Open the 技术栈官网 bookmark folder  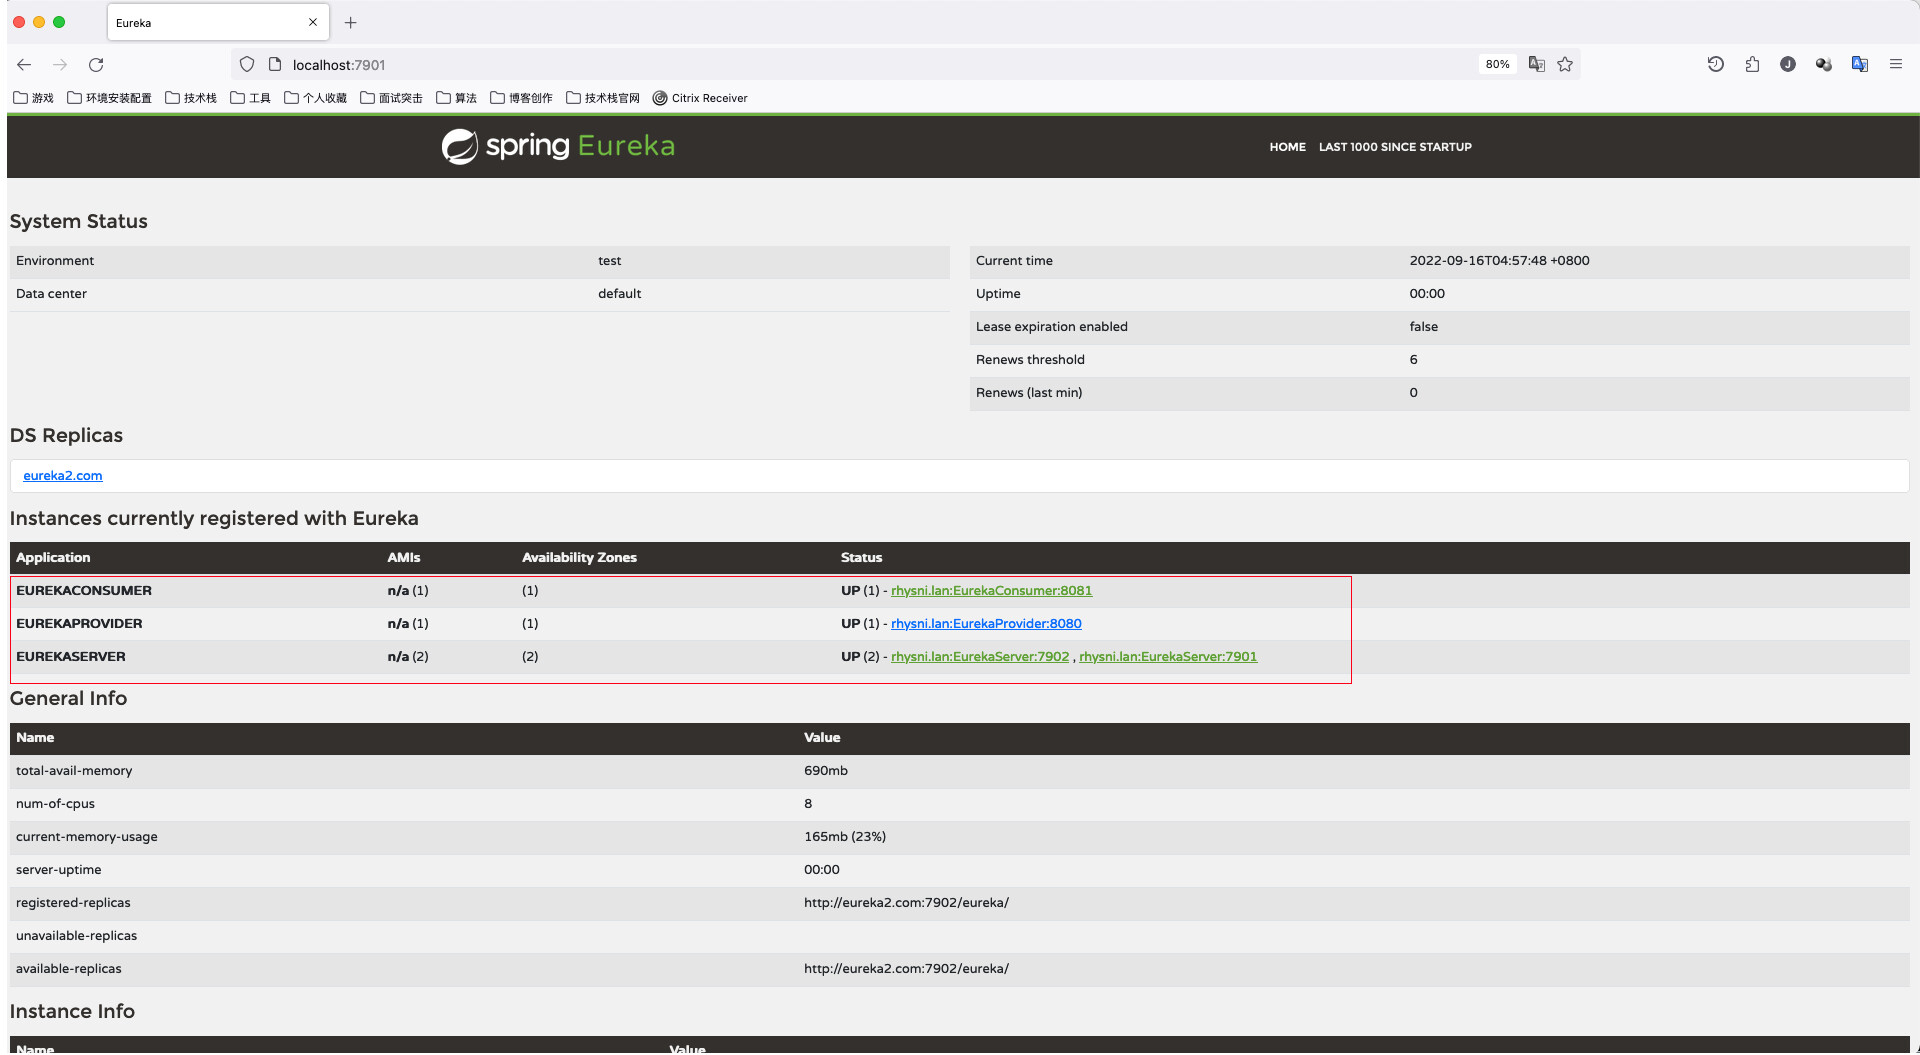click(x=603, y=98)
